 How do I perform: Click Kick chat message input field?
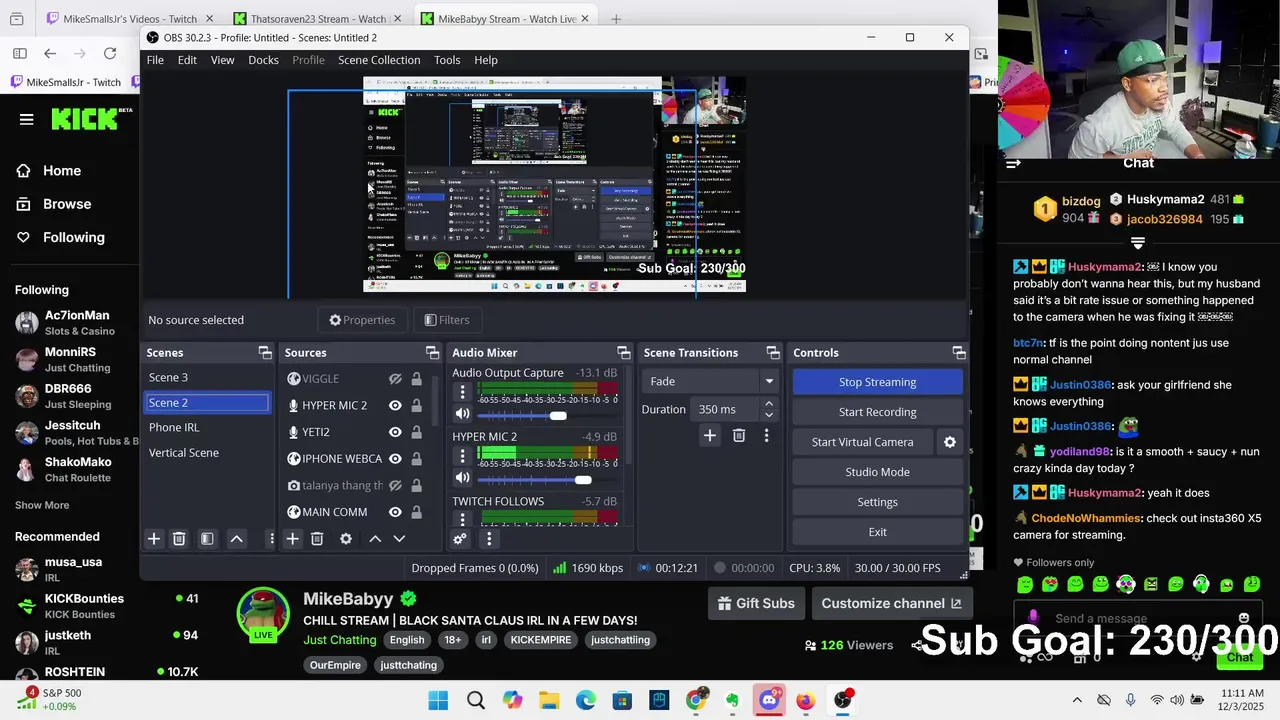(x=1140, y=618)
